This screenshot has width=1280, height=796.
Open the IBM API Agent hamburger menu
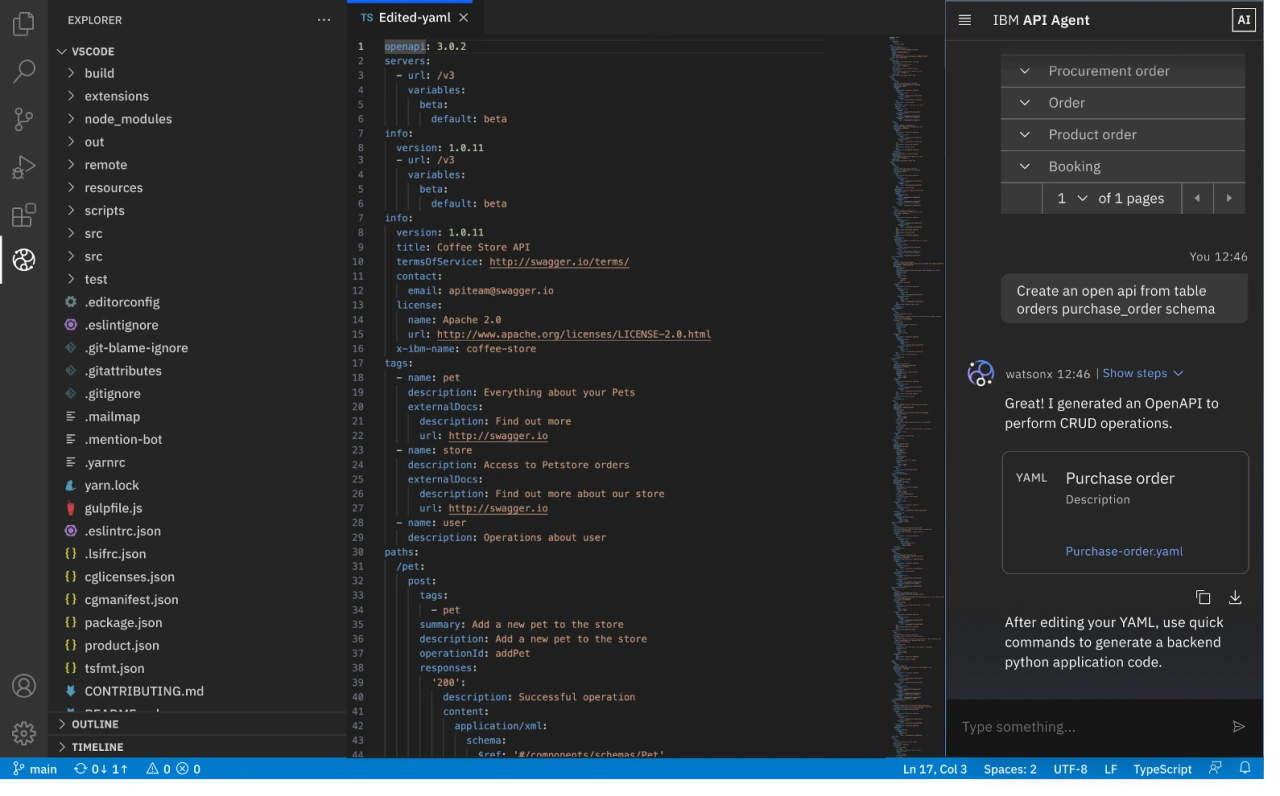pyautogui.click(x=965, y=20)
